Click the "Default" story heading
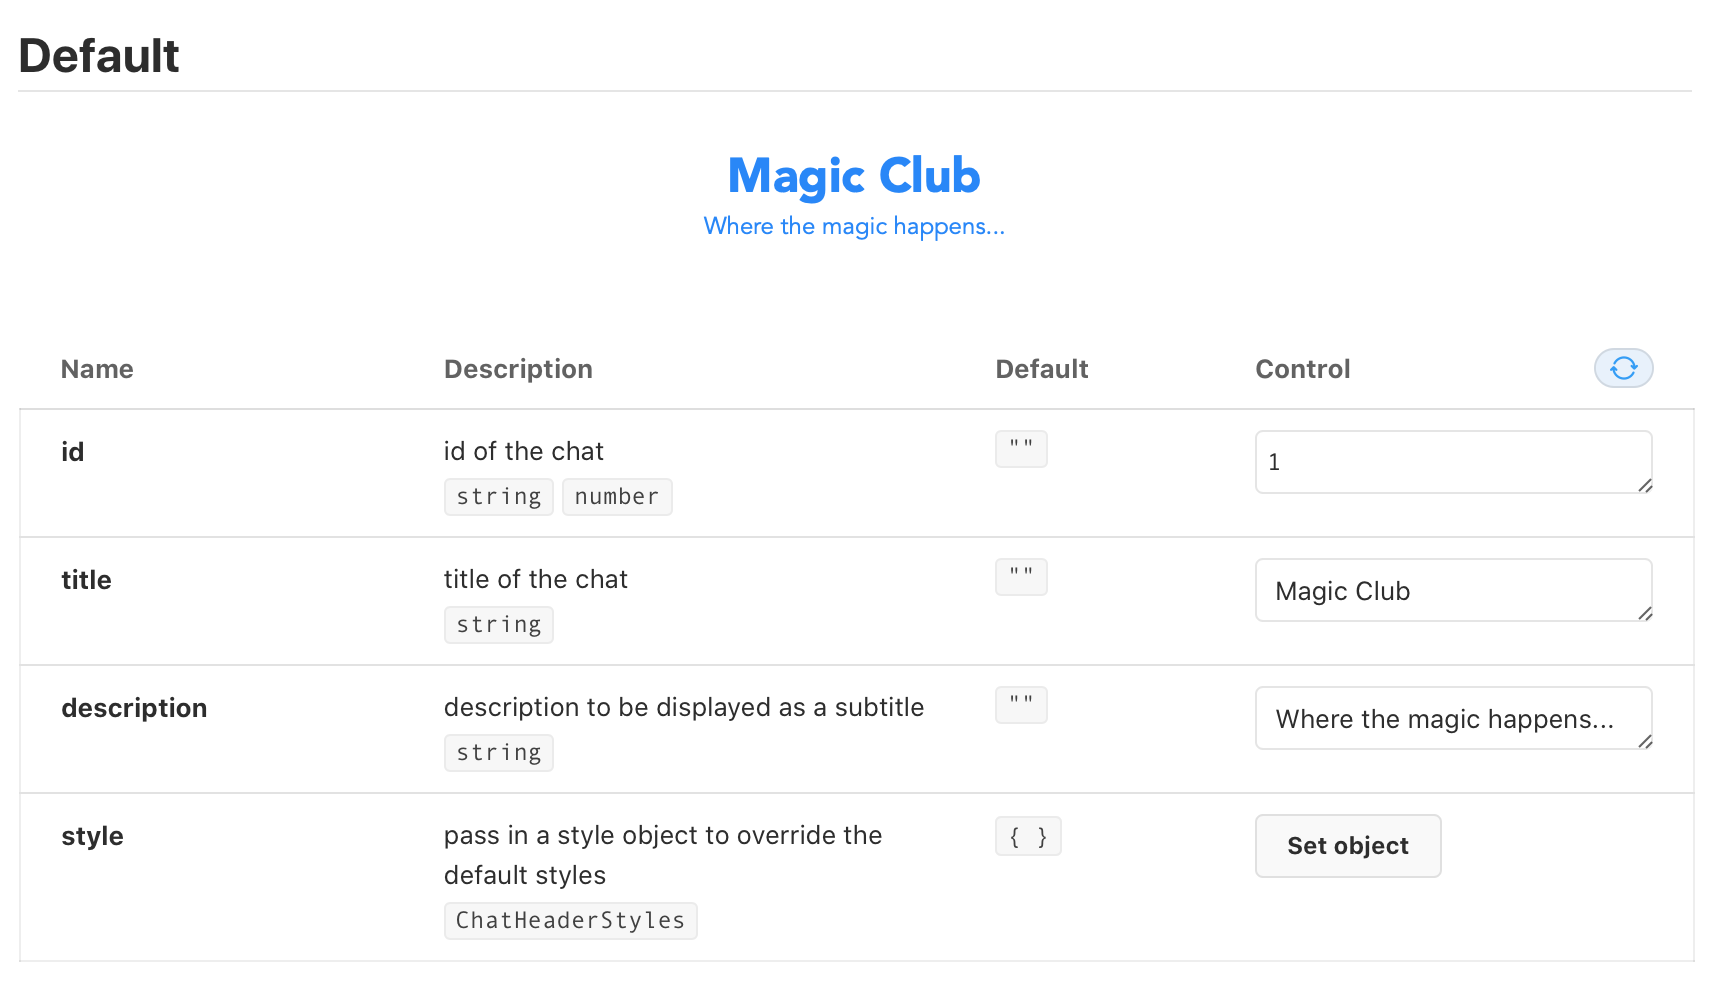The width and height of the screenshot is (1716, 1002). point(98,55)
